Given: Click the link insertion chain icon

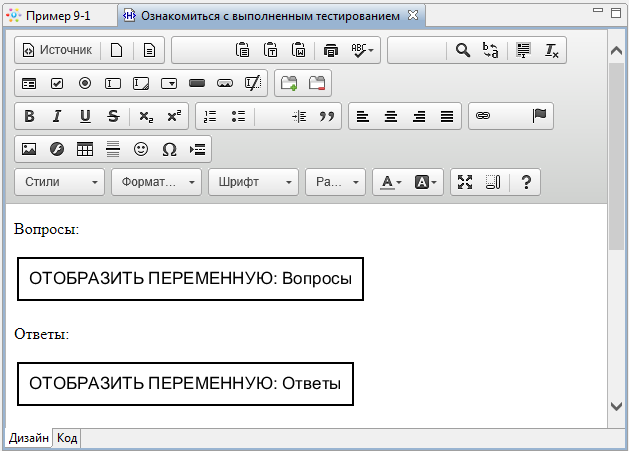Looking at the screenshot, I should pos(483,116).
